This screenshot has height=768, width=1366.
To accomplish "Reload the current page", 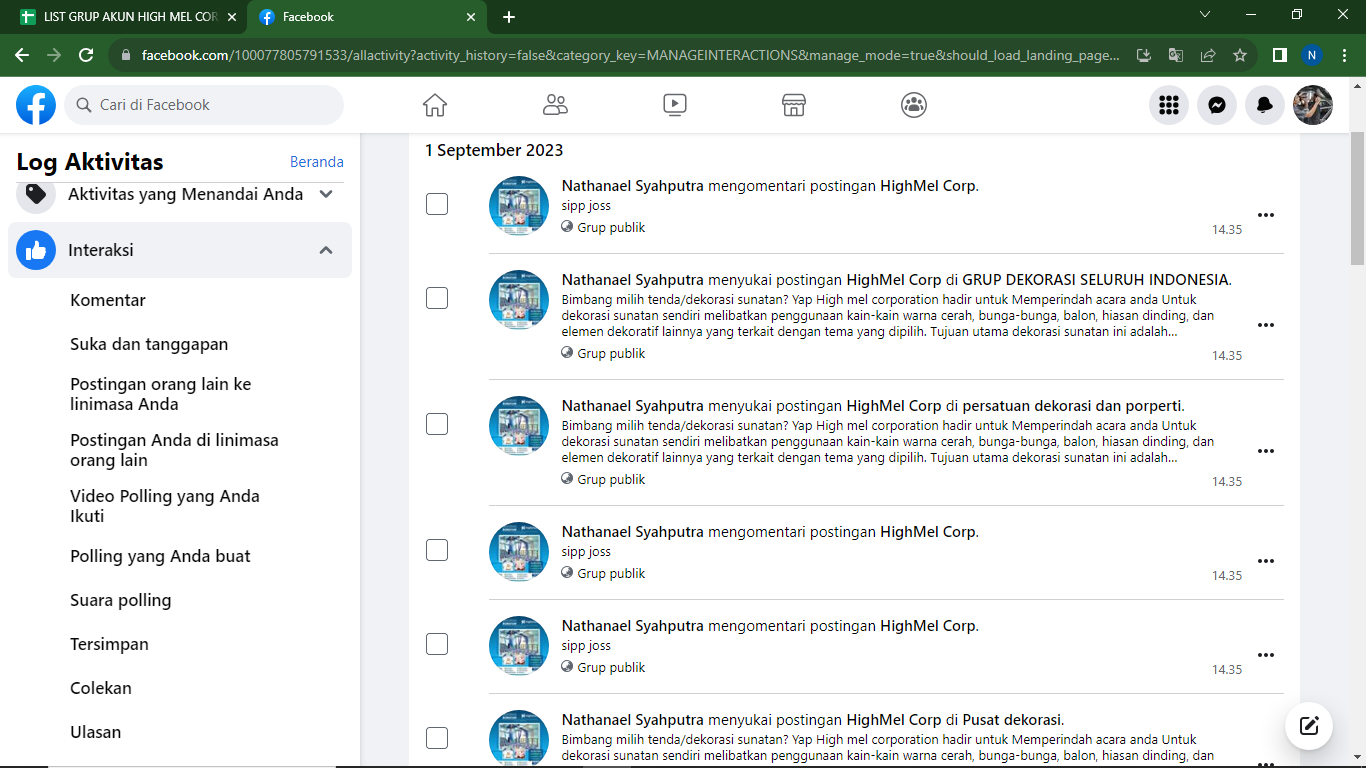I will [86, 55].
